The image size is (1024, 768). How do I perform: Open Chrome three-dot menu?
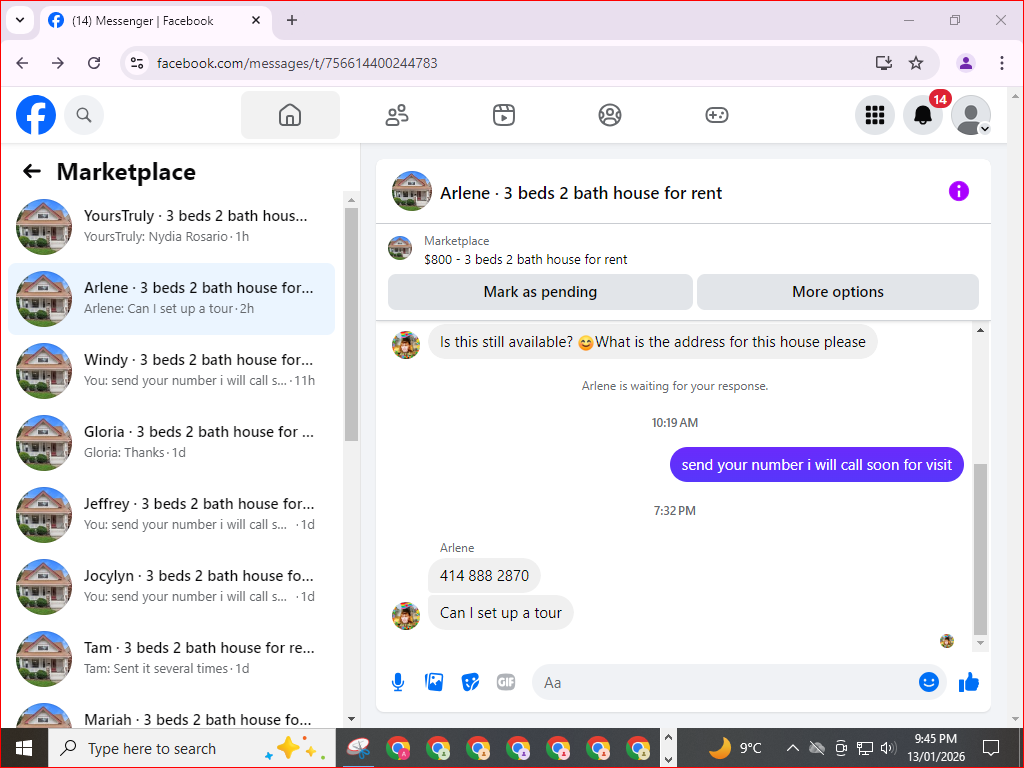pyautogui.click(x=1002, y=63)
